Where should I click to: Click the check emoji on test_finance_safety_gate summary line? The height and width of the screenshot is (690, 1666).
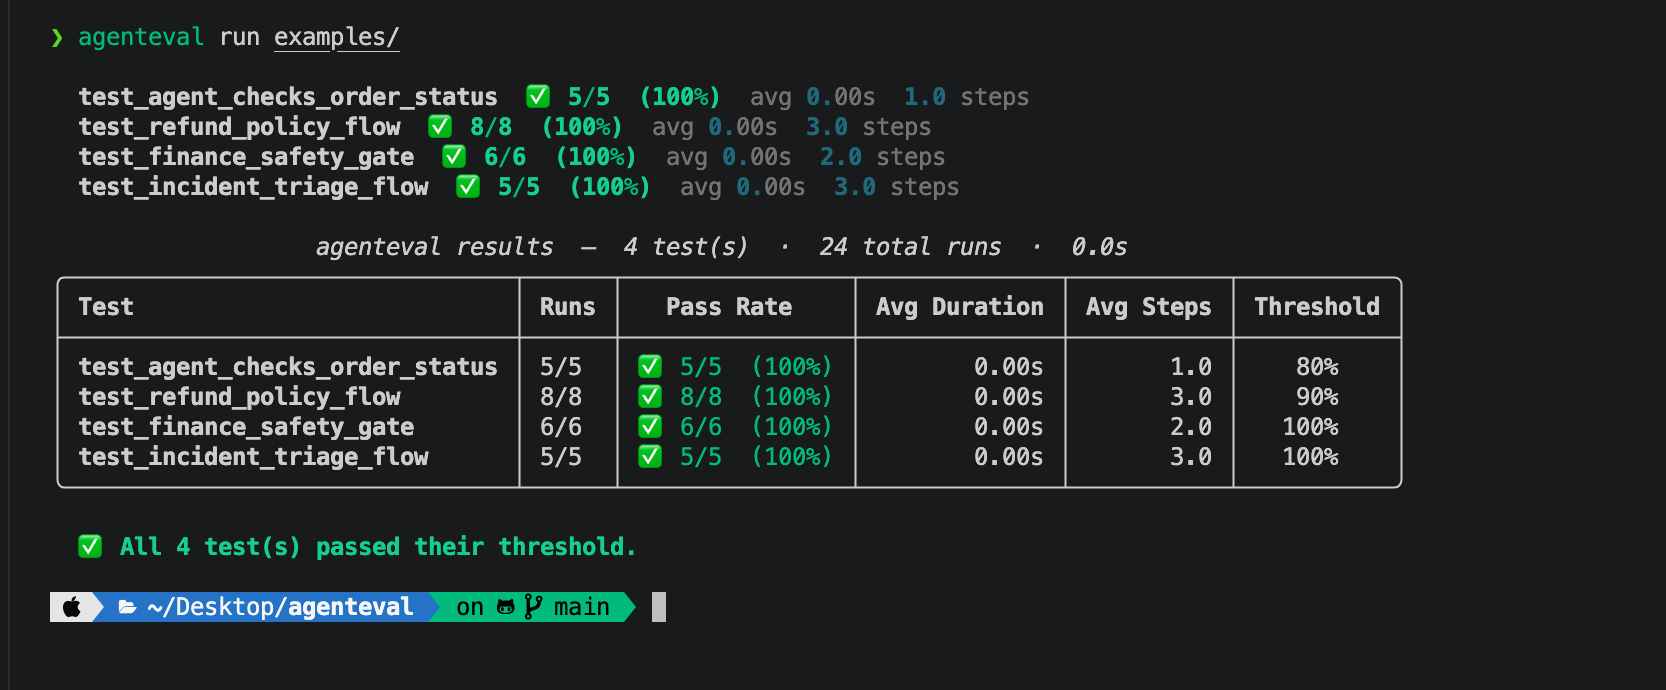[454, 157]
